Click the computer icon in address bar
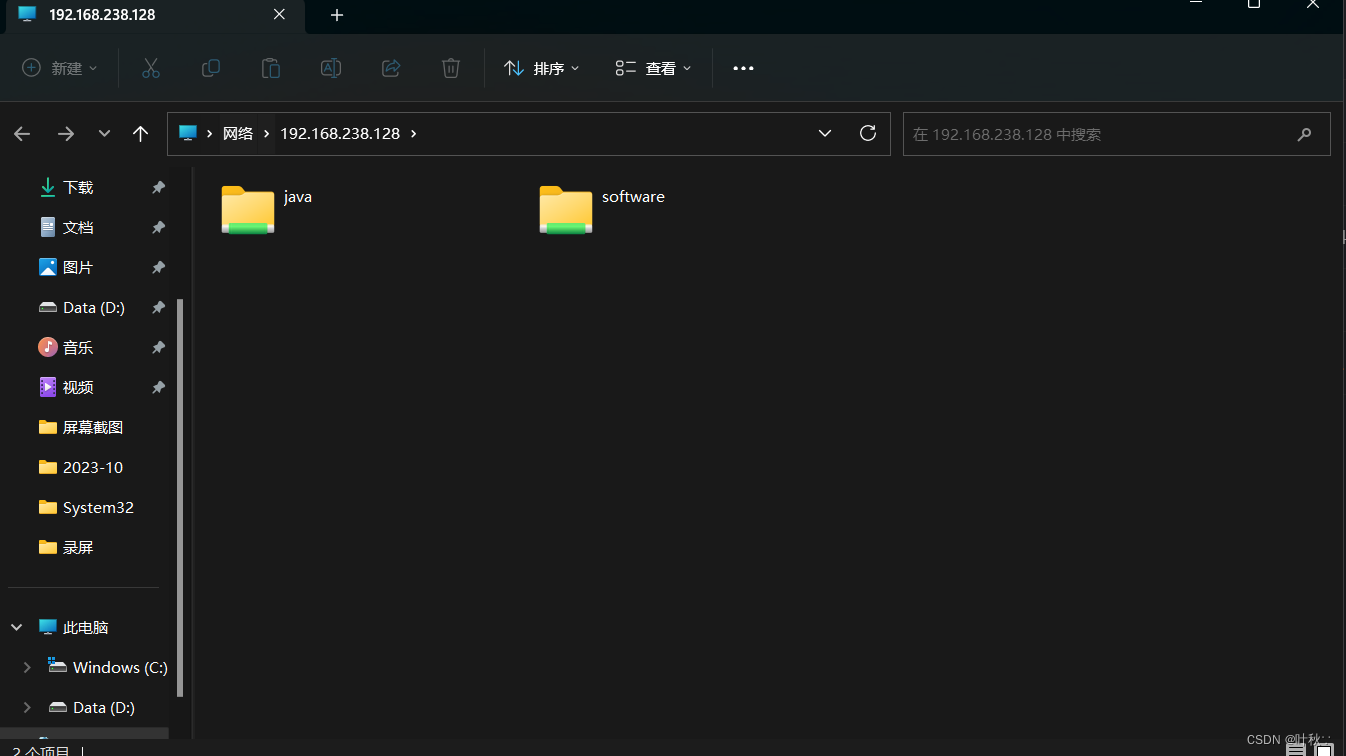This screenshot has width=1346, height=756. pos(187,133)
